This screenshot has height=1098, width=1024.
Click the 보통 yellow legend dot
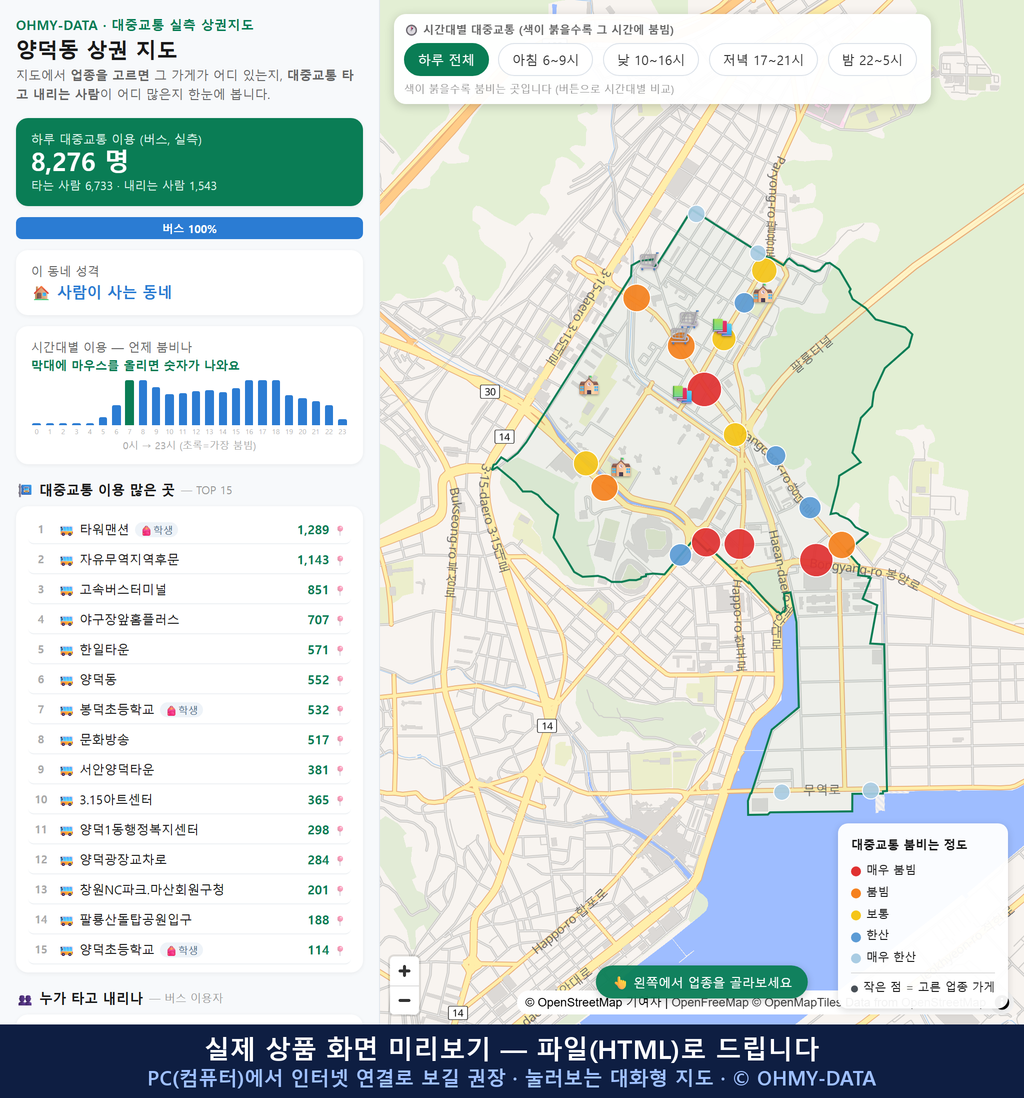[x=855, y=915]
